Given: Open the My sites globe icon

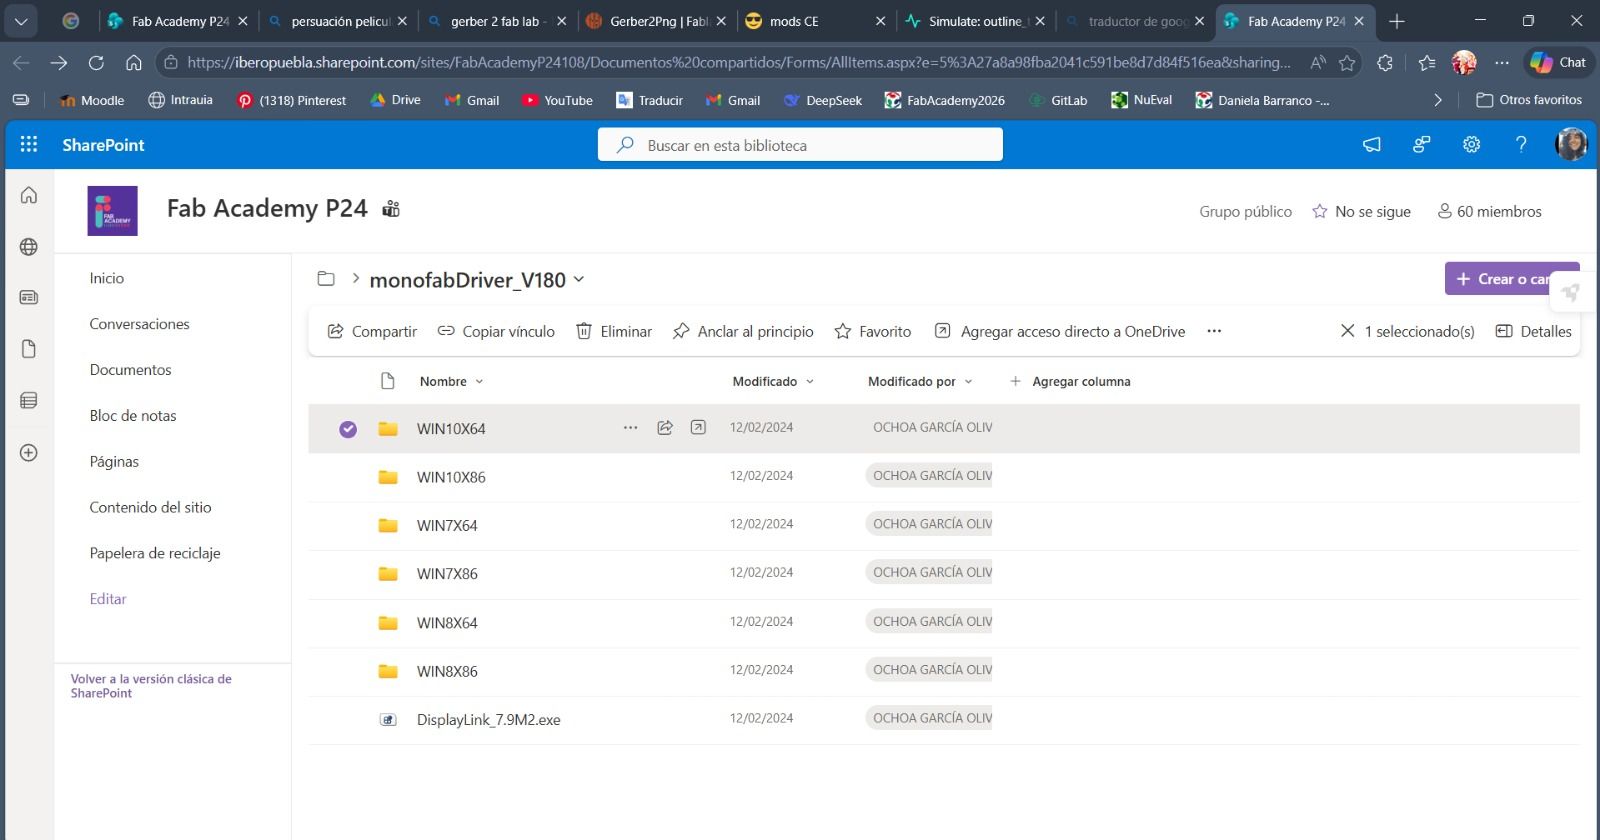Looking at the screenshot, I should click(29, 247).
